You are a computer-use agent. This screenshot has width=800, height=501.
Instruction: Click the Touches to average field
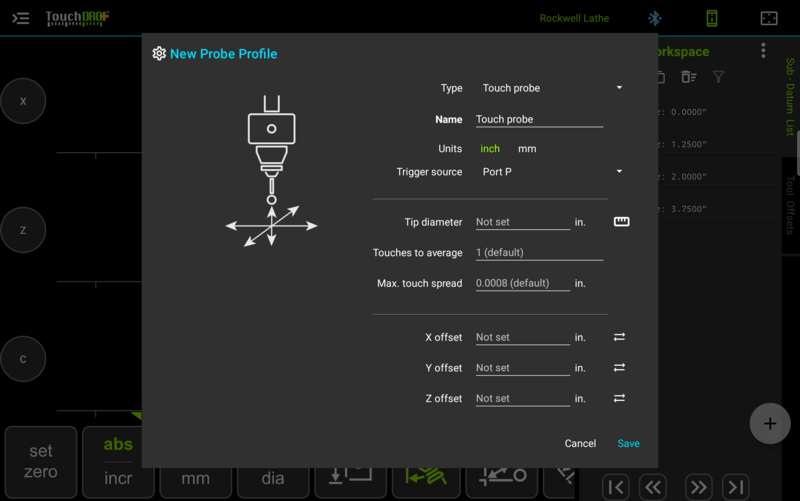point(539,253)
